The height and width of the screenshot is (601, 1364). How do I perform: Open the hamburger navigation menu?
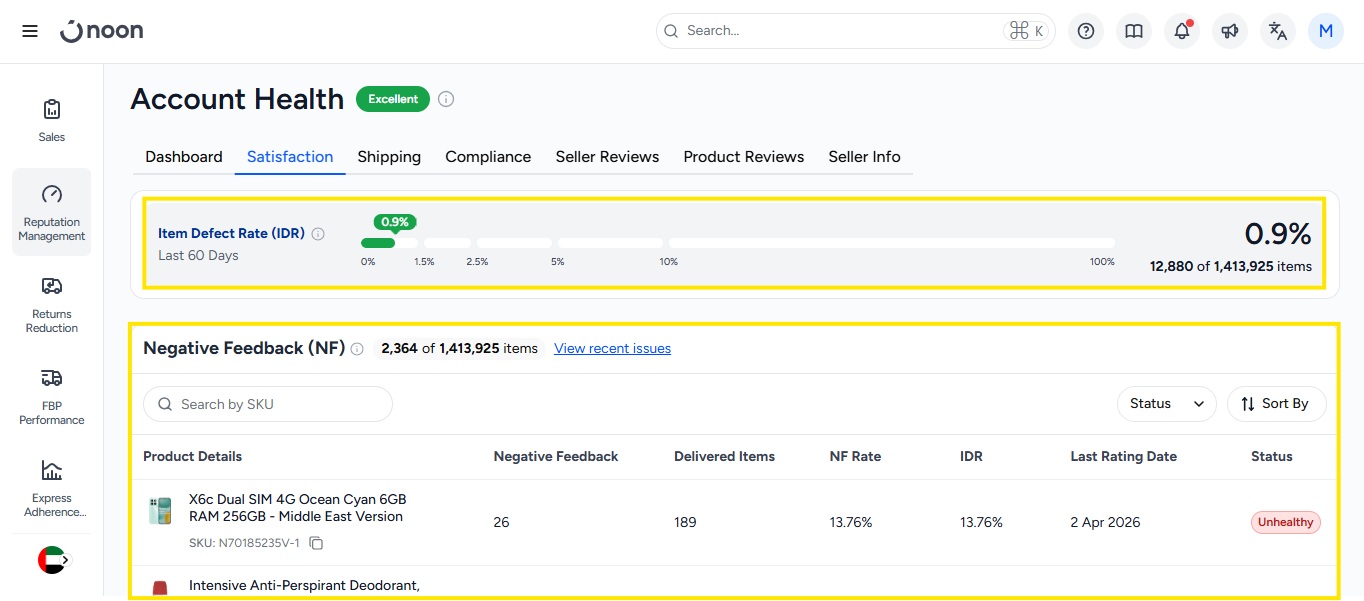30,31
